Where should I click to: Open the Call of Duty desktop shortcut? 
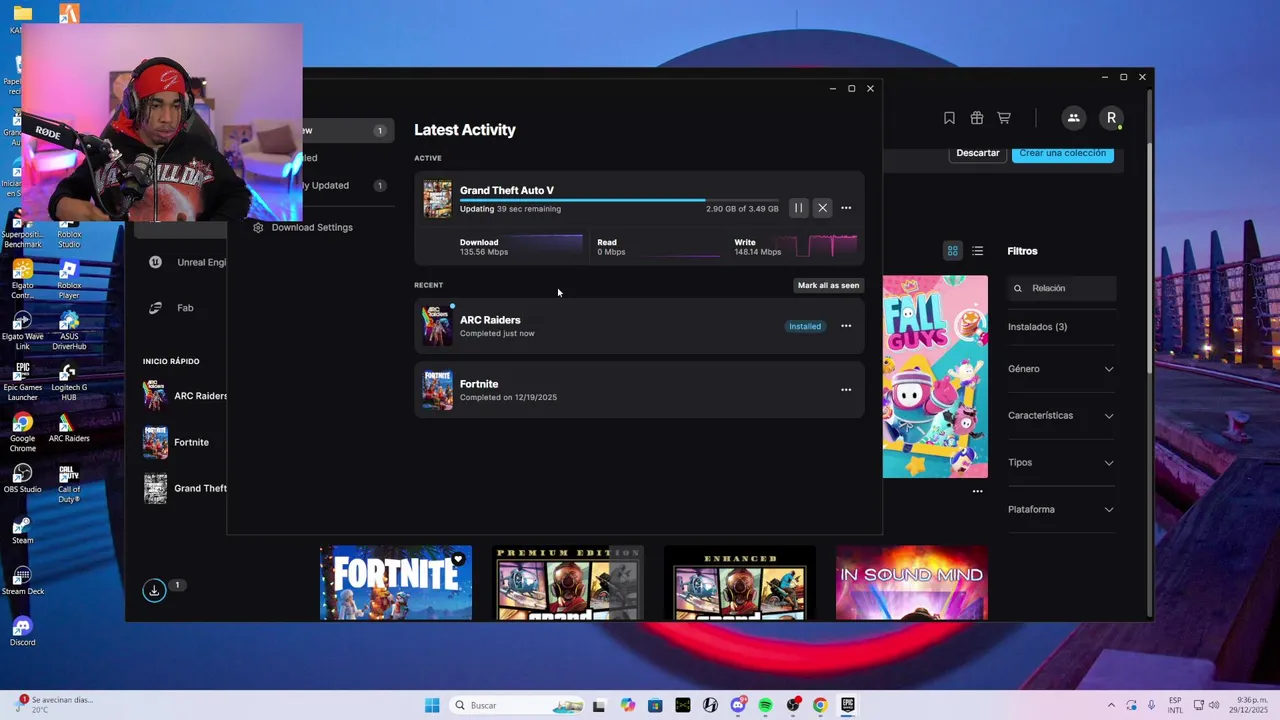69,483
